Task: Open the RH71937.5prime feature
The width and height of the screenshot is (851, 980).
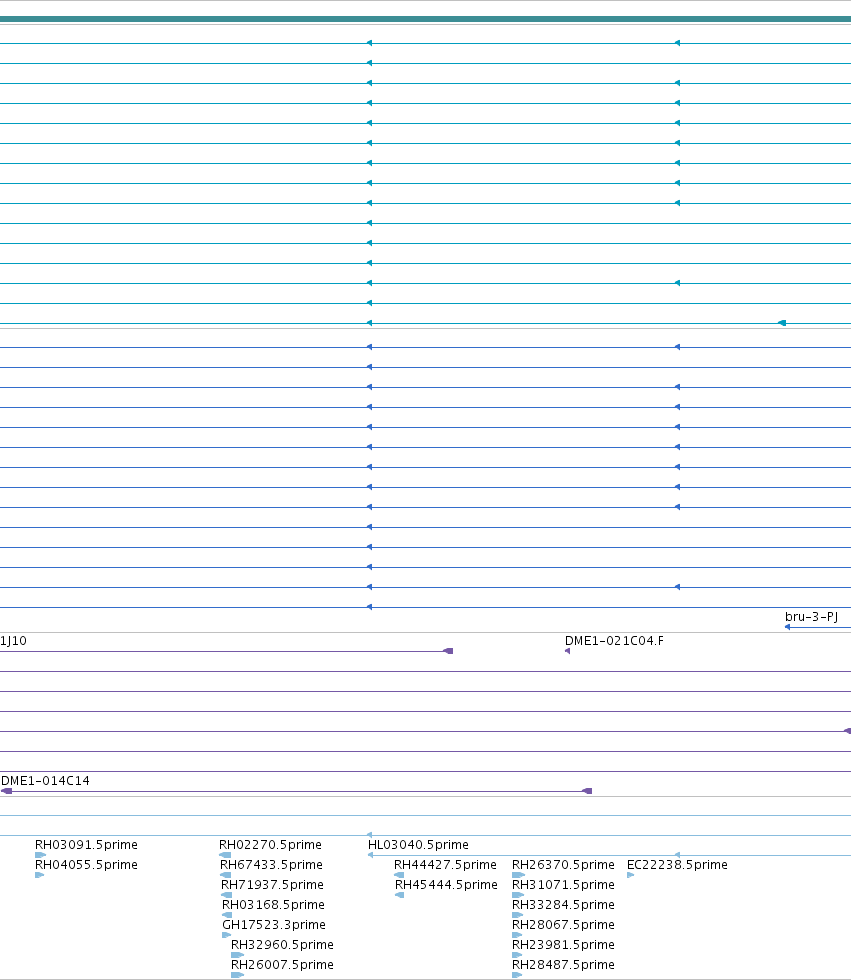Action: 272,884
